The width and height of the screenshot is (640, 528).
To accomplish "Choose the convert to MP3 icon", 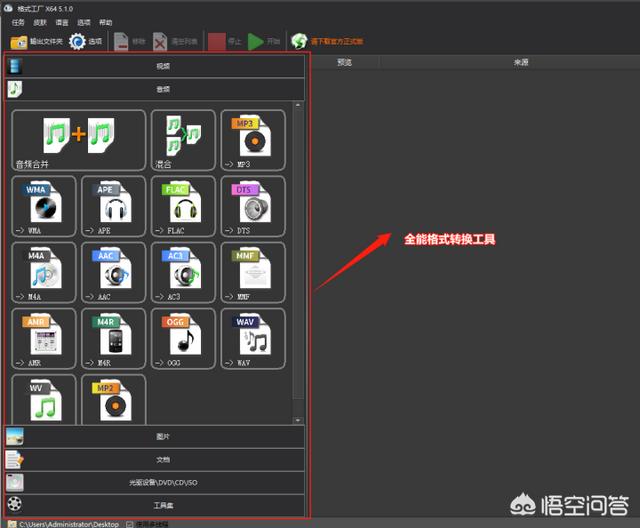I will point(252,139).
